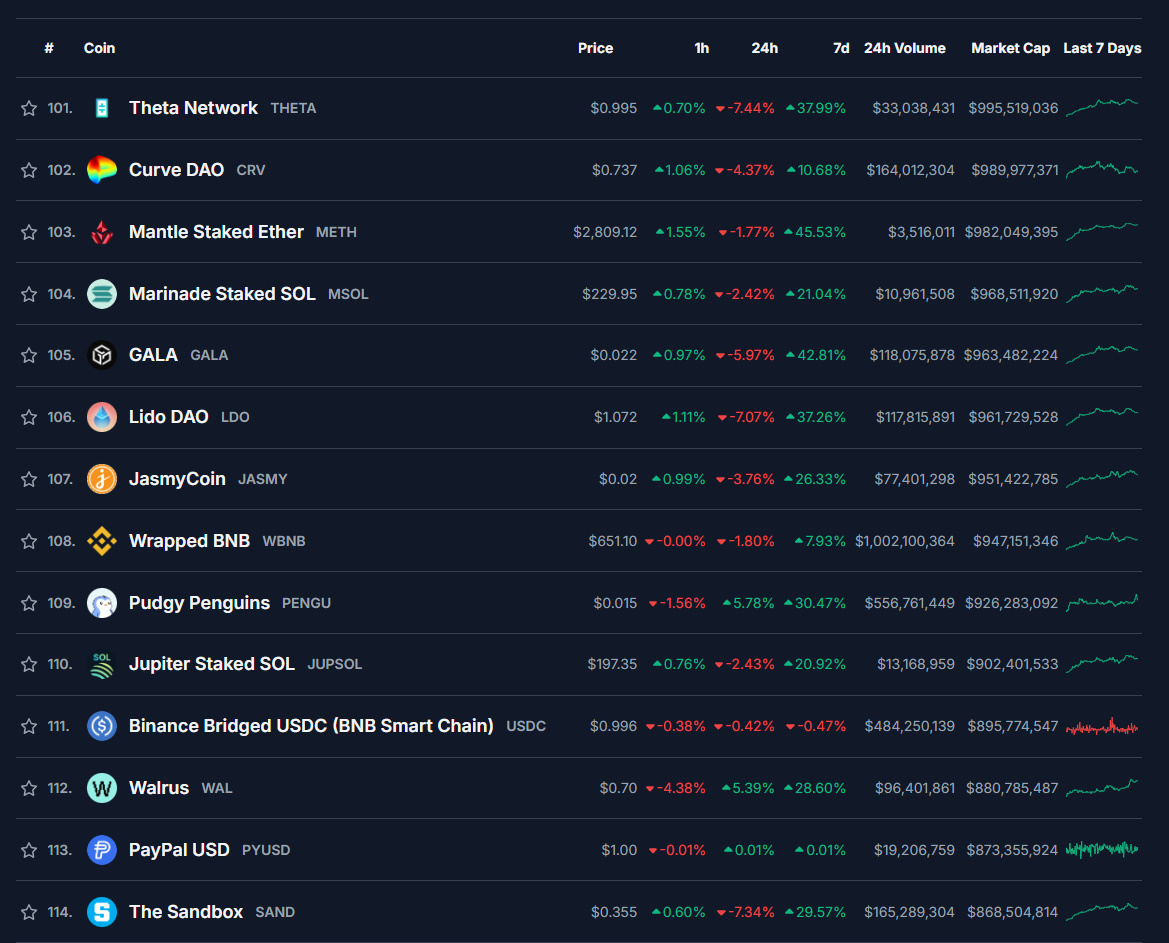Open the Walrus coin link

pos(159,788)
